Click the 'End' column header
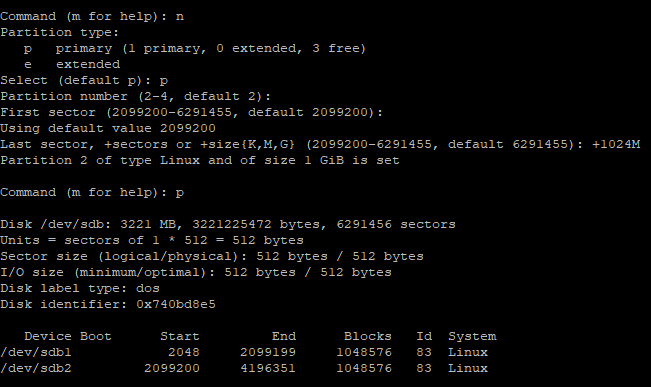 point(284,336)
